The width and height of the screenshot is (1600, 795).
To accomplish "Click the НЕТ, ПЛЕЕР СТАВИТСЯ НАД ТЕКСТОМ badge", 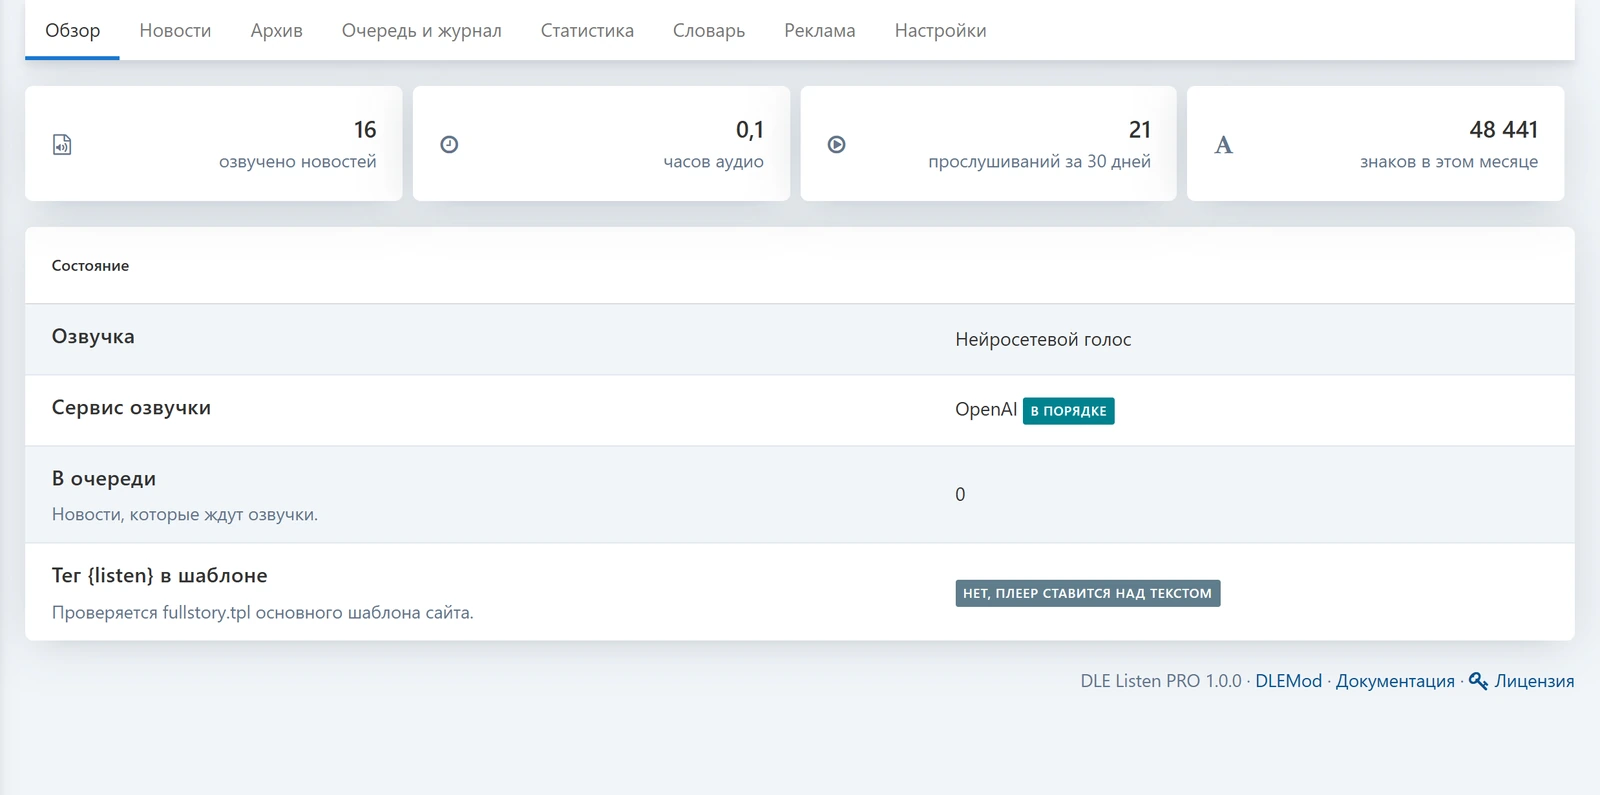I will [1087, 593].
